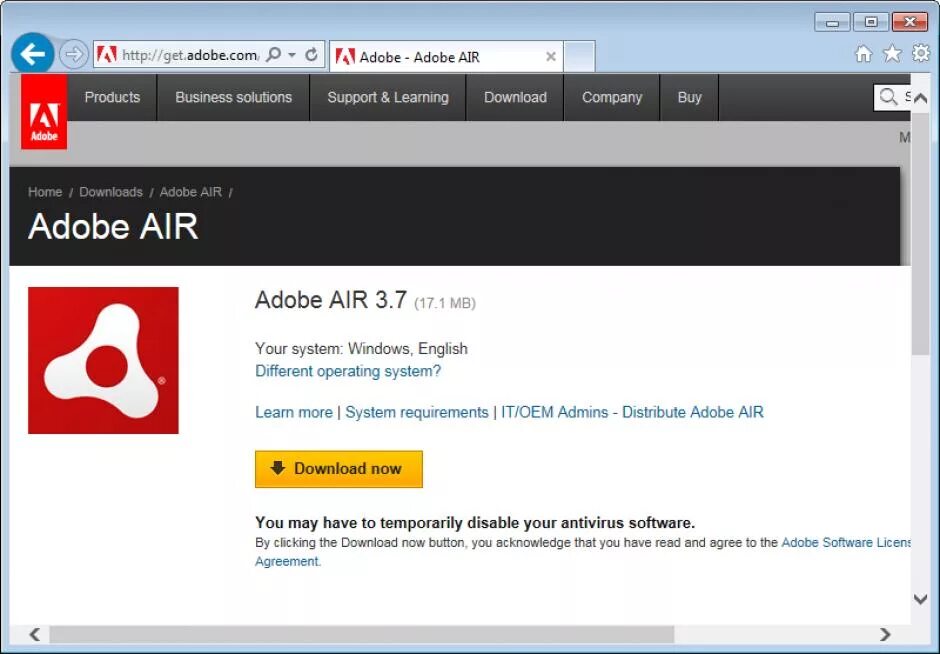Click the vertical scrollbar thumb
Image resolution: width=940 pixels, height=654 pixels.
click(x=920, y=233)
